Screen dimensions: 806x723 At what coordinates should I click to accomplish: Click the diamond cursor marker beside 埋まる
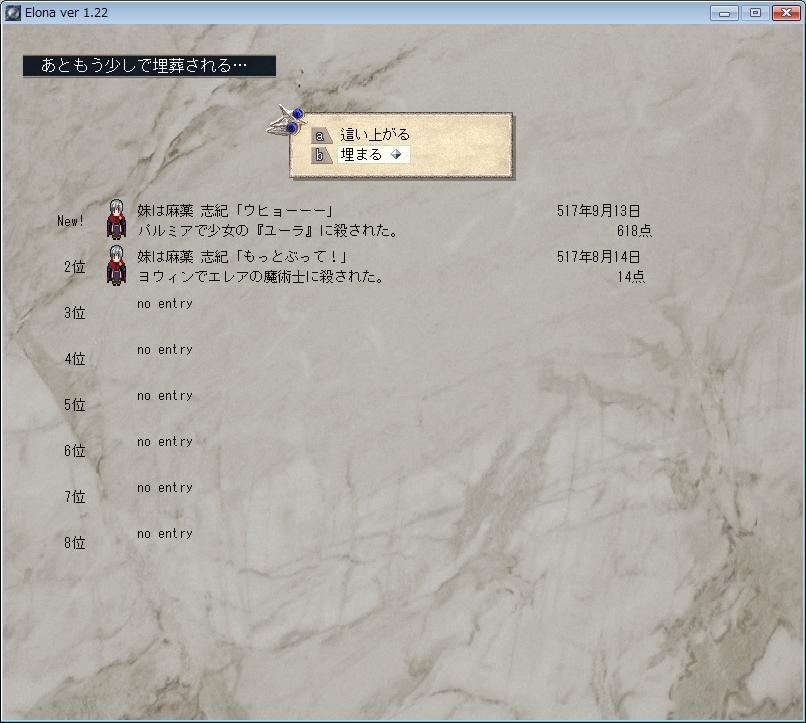[x=396, y=154]
